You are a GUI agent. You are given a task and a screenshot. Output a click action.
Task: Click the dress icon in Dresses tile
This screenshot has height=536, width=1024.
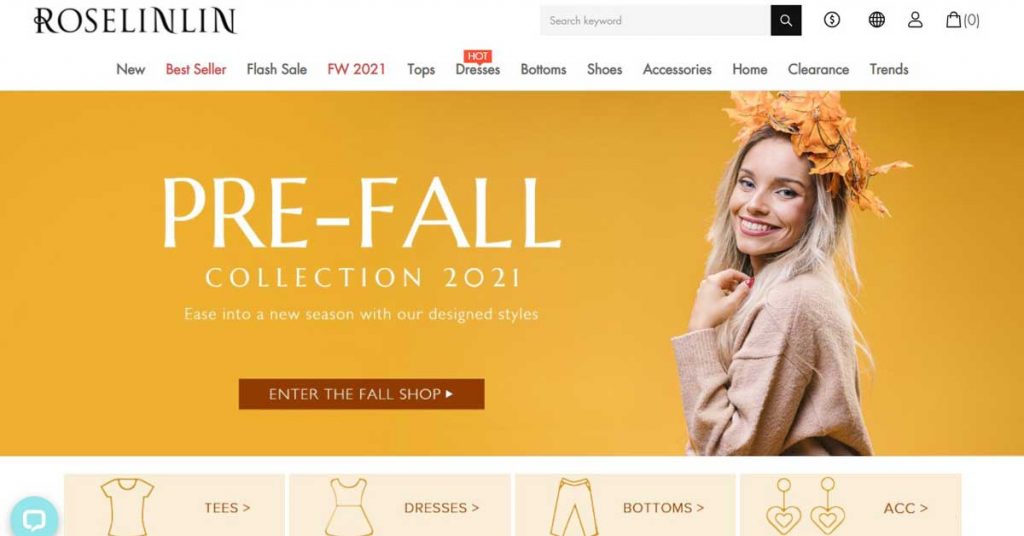349,507
